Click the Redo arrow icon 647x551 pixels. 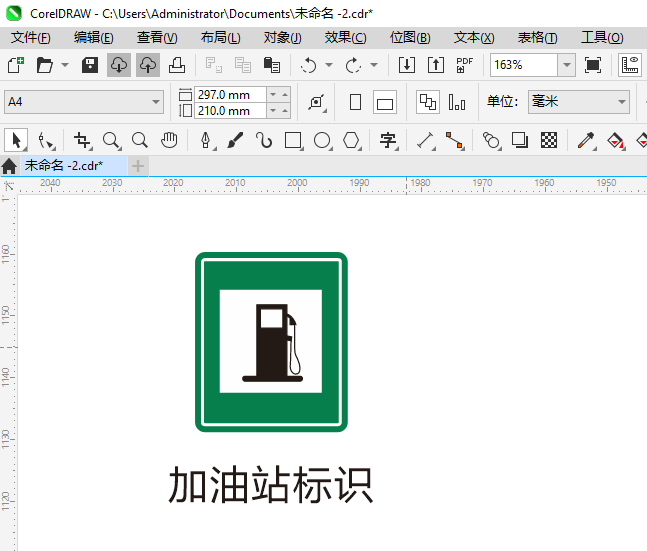click(353, 65)
